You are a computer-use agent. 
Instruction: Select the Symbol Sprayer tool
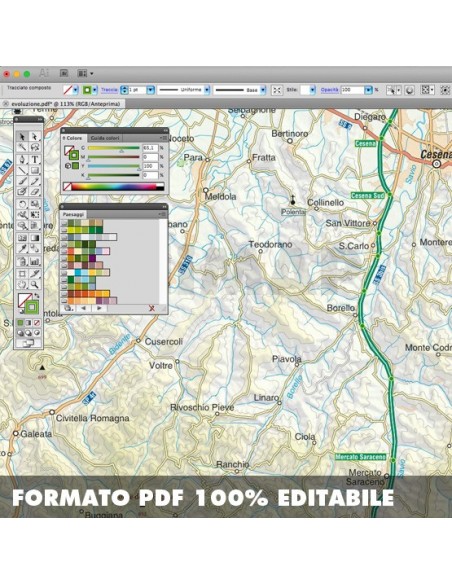click(22, 261)
